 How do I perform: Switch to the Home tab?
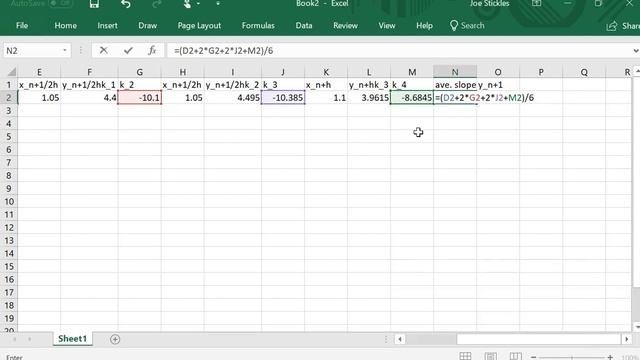pos(65,25)
